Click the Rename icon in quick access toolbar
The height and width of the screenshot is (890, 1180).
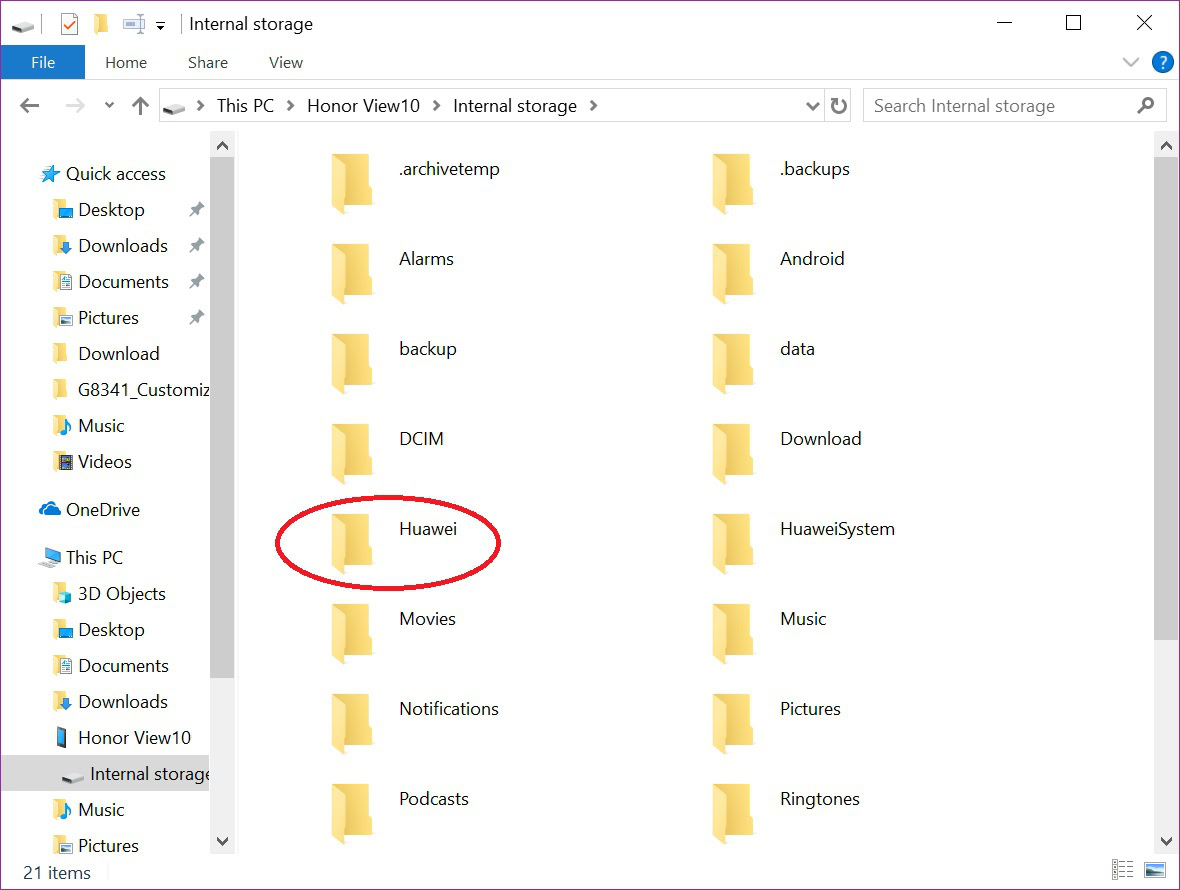134,24
